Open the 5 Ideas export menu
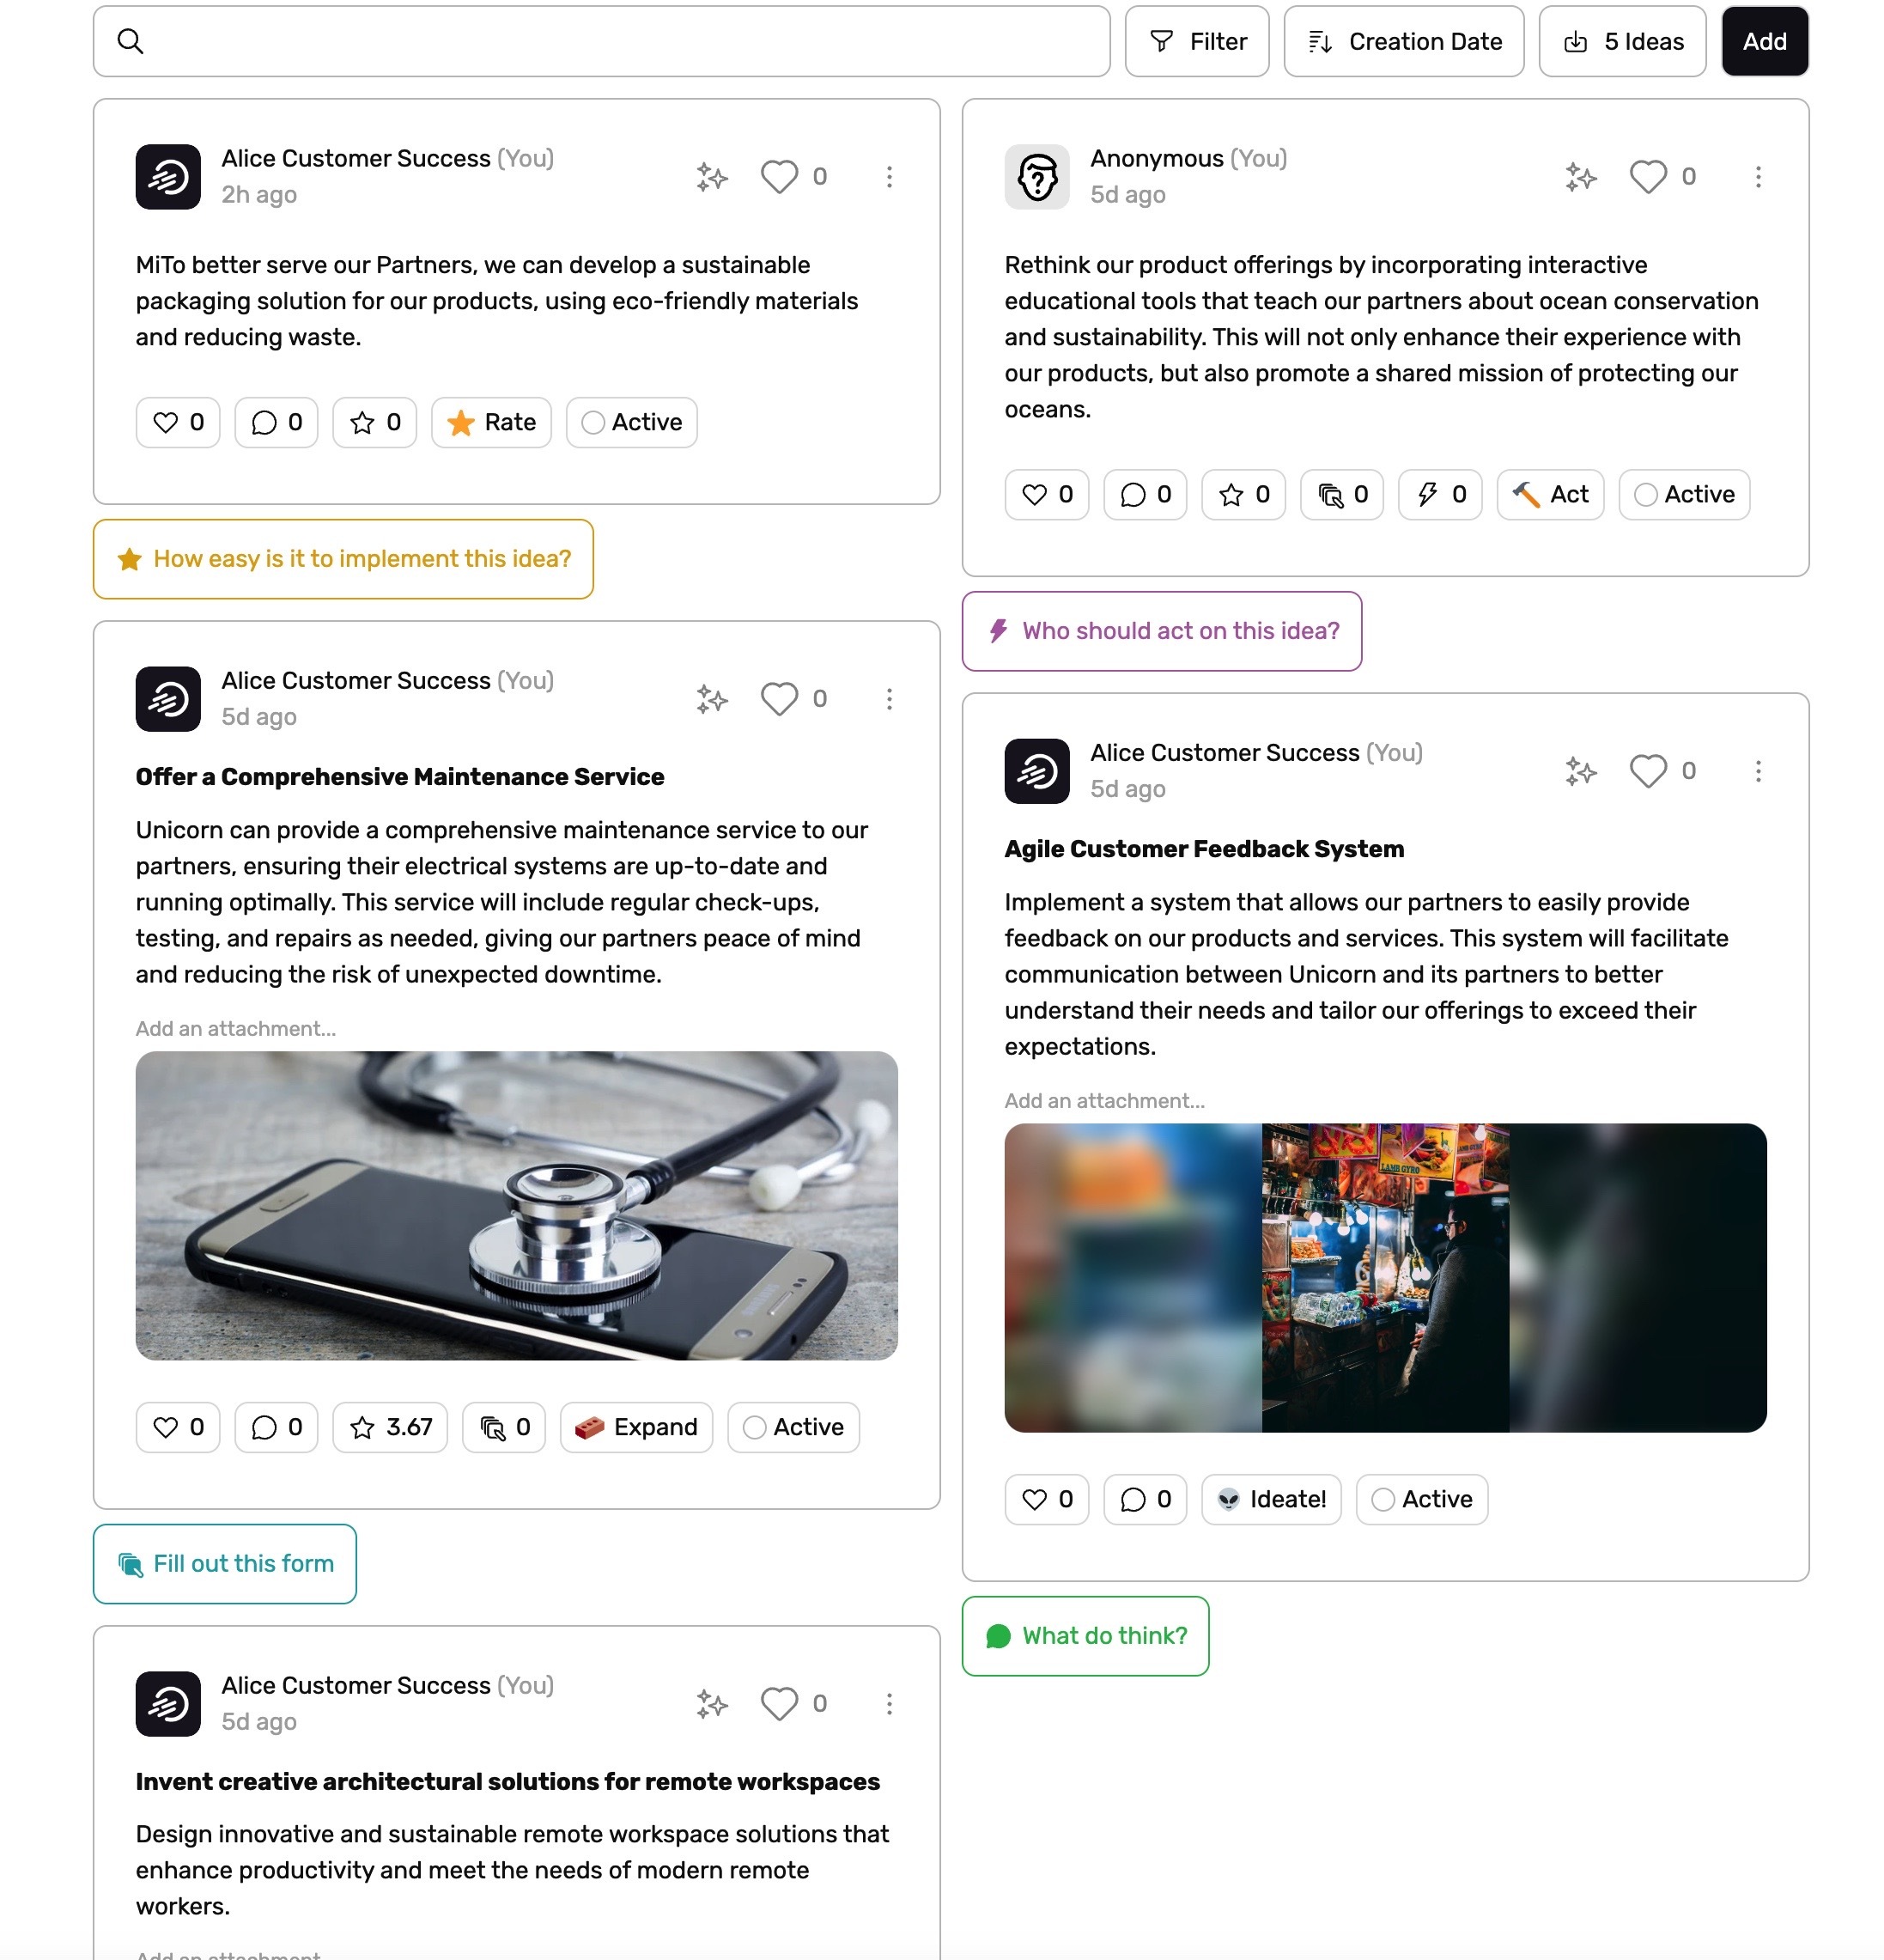 (x=1622, y=42)
